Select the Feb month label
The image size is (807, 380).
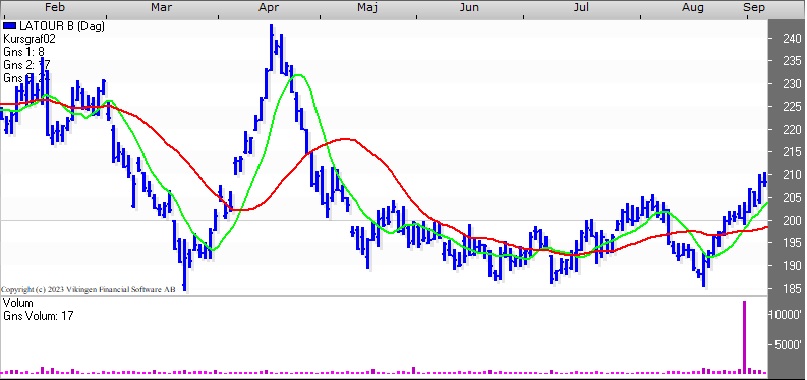[55, 7]
